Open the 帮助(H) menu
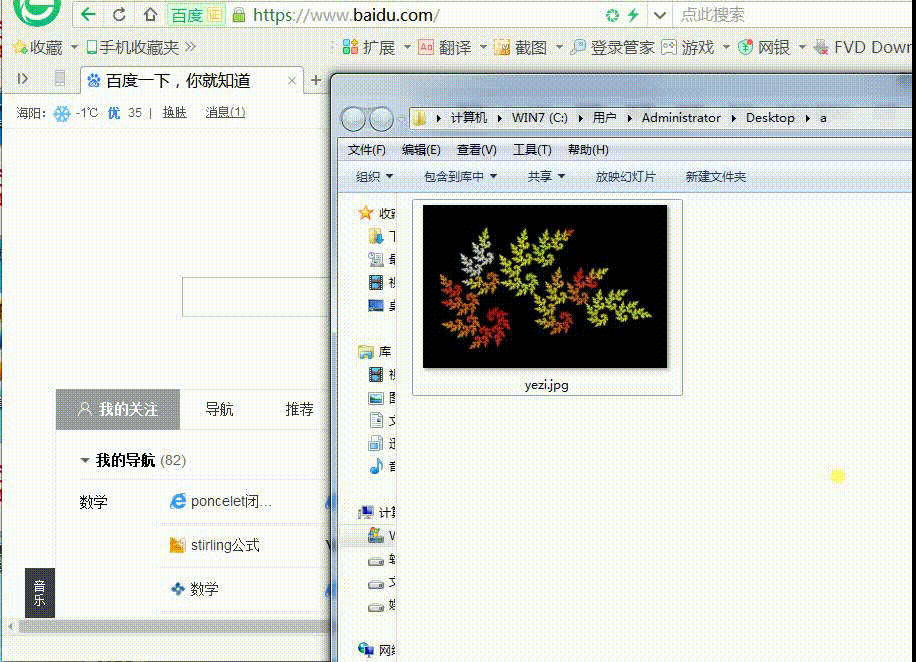The width and height of the screenshot is (916, 662). [x=588, y=150]
